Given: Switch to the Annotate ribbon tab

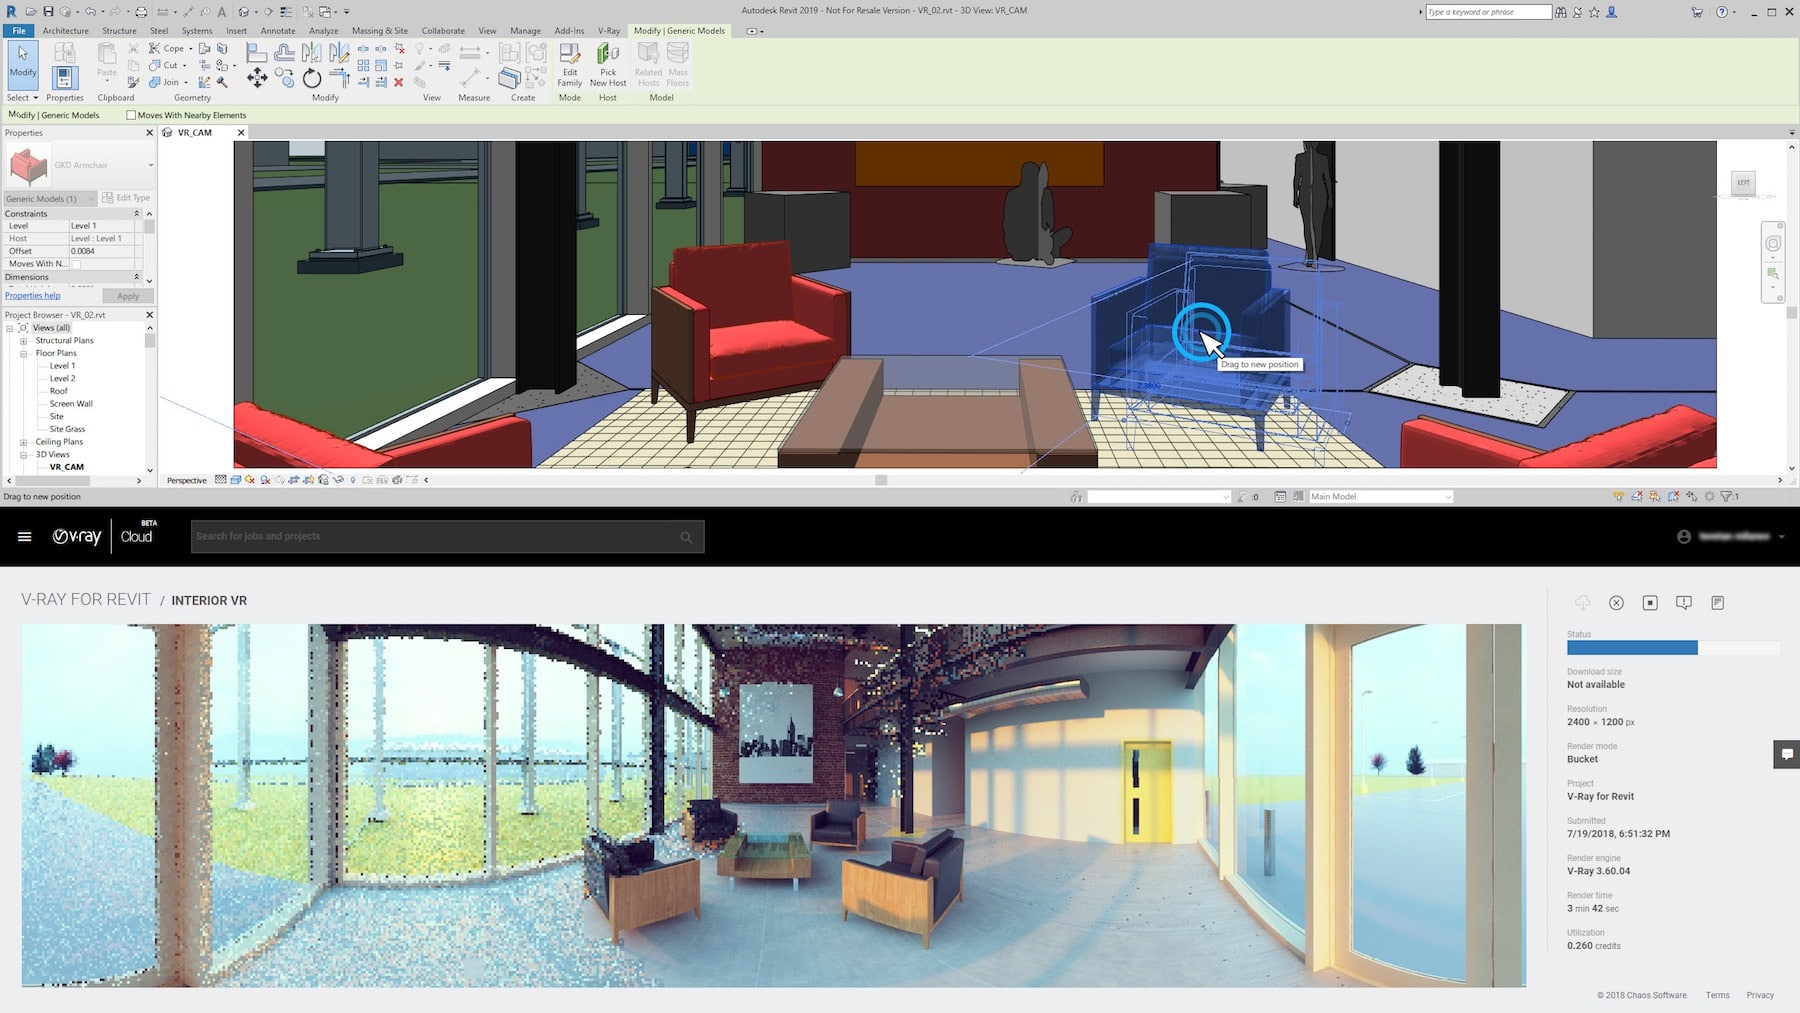Looking at the screenshot, I should click(x=278, y=31).
